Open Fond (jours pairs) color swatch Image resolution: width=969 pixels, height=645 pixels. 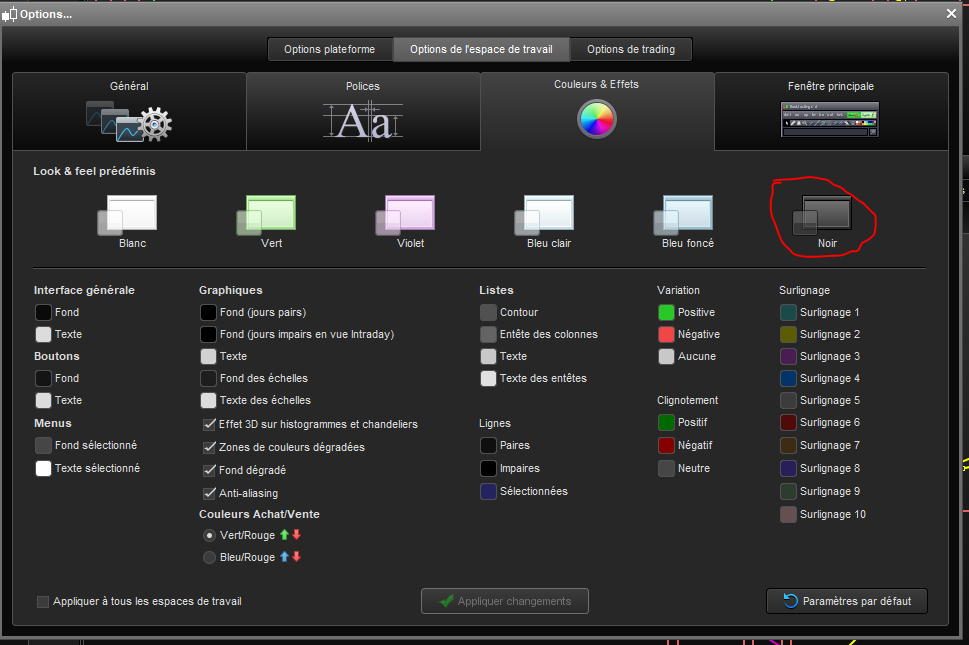208,312
